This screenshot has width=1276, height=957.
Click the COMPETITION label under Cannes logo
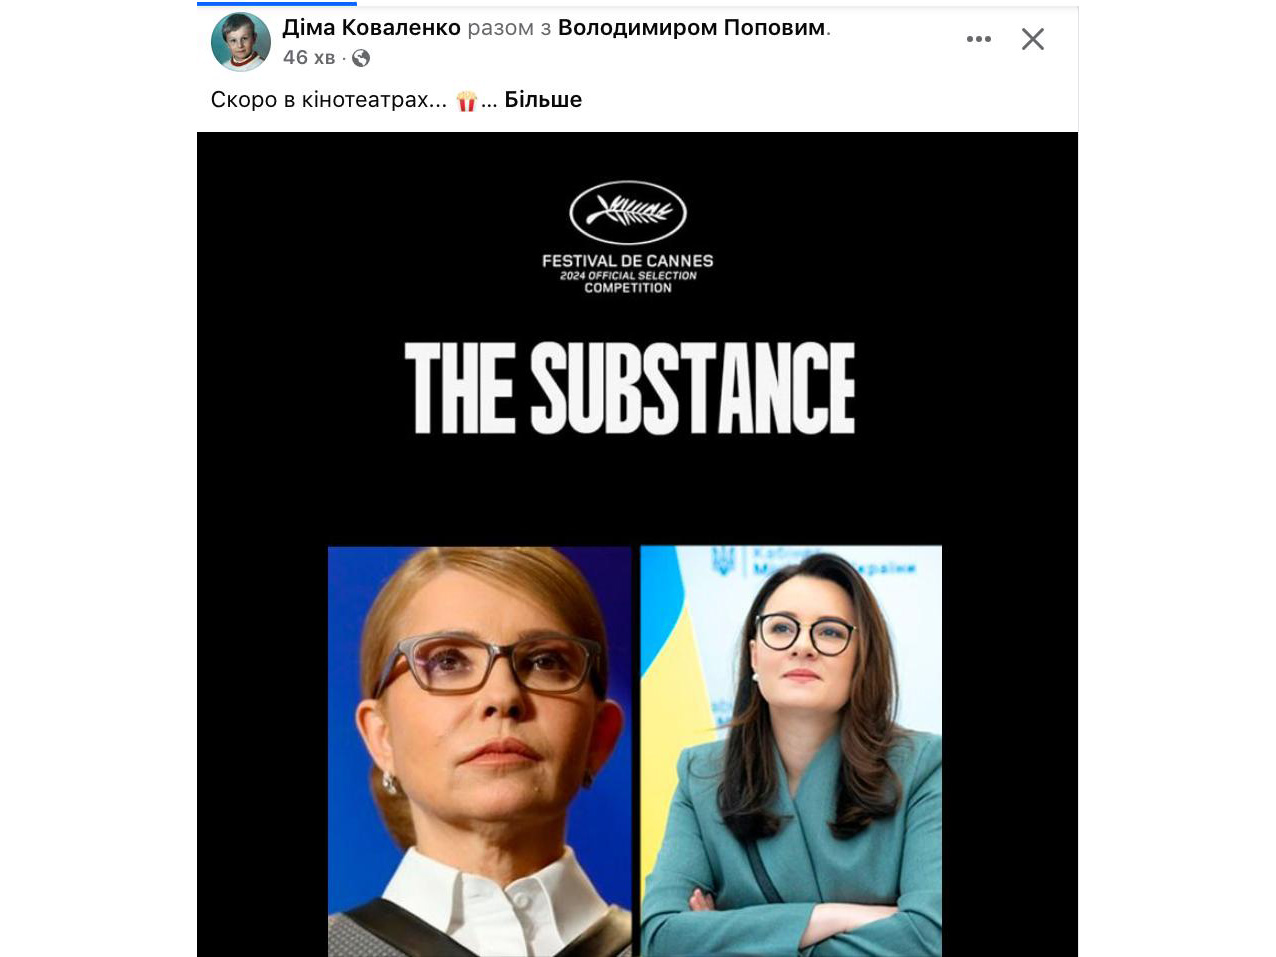tap(628, 288)
